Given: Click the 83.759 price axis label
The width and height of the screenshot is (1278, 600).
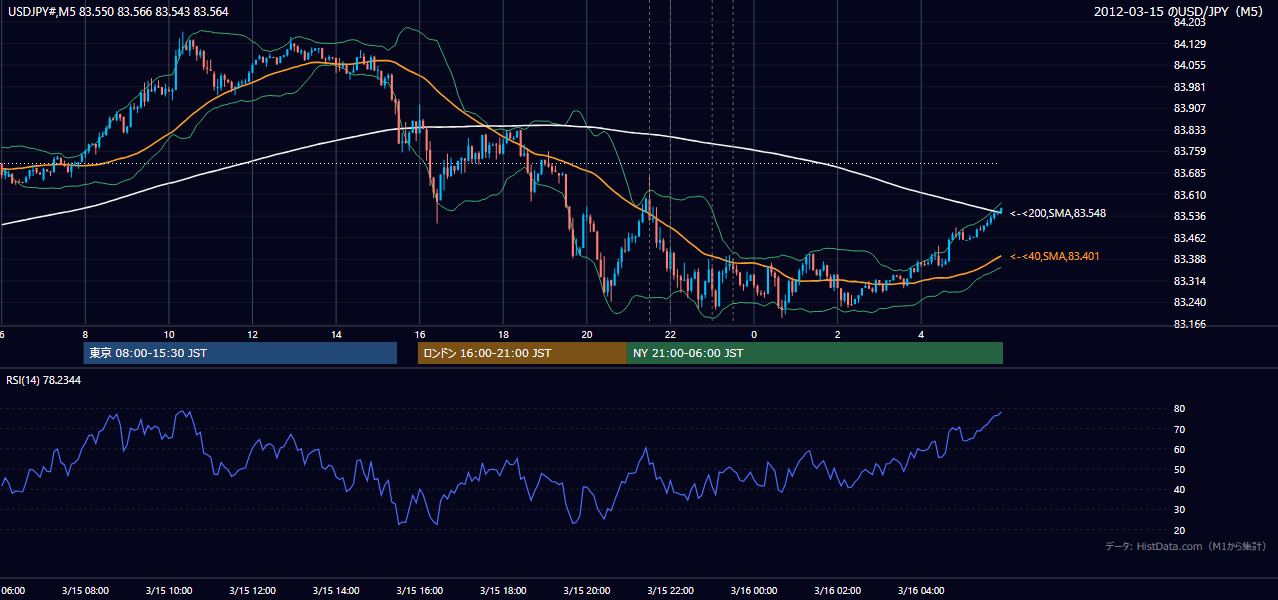Looking at the screenshot, I should pyautogui.click(x=1190, y=151).
